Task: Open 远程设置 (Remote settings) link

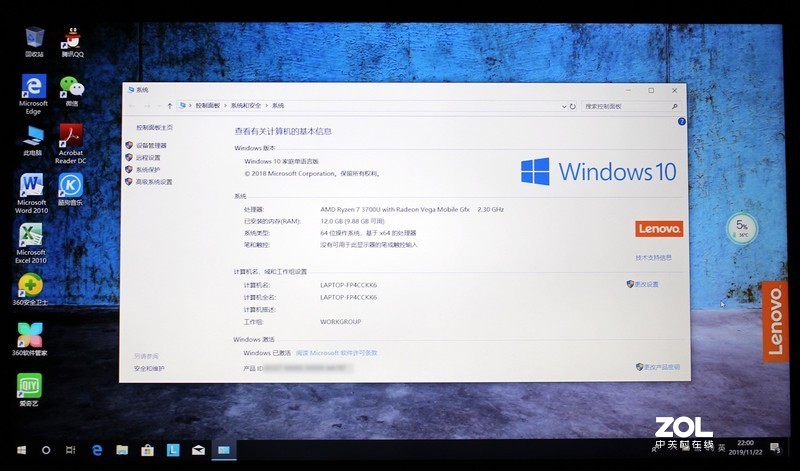Action: pos(148,158)
